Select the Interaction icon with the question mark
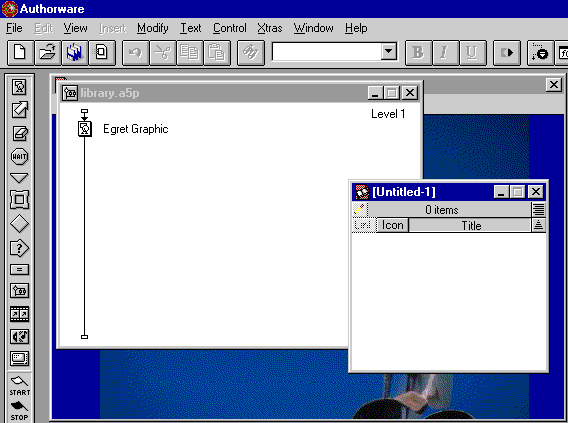Screen dimensions: 568x423 (19, 248)
